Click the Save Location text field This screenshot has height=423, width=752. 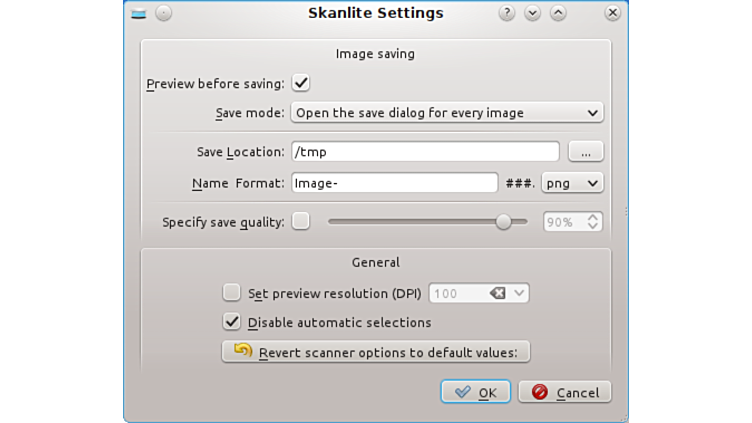click(x=425, y=152)
